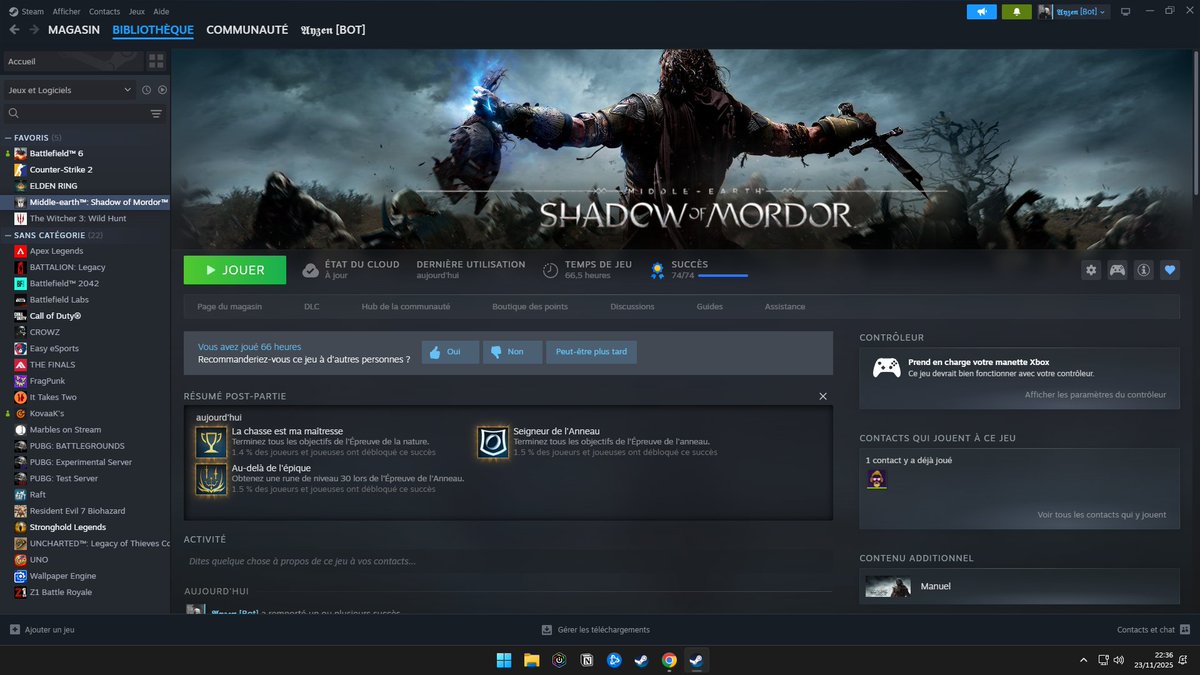Open Afficher les paramètres du contrôleur

click(1095, 394)
